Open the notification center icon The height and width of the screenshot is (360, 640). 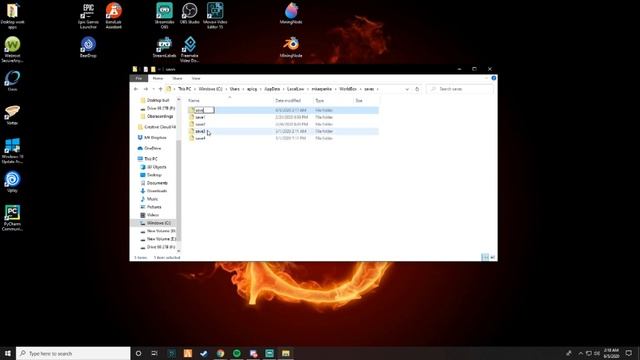pos(629,353)
